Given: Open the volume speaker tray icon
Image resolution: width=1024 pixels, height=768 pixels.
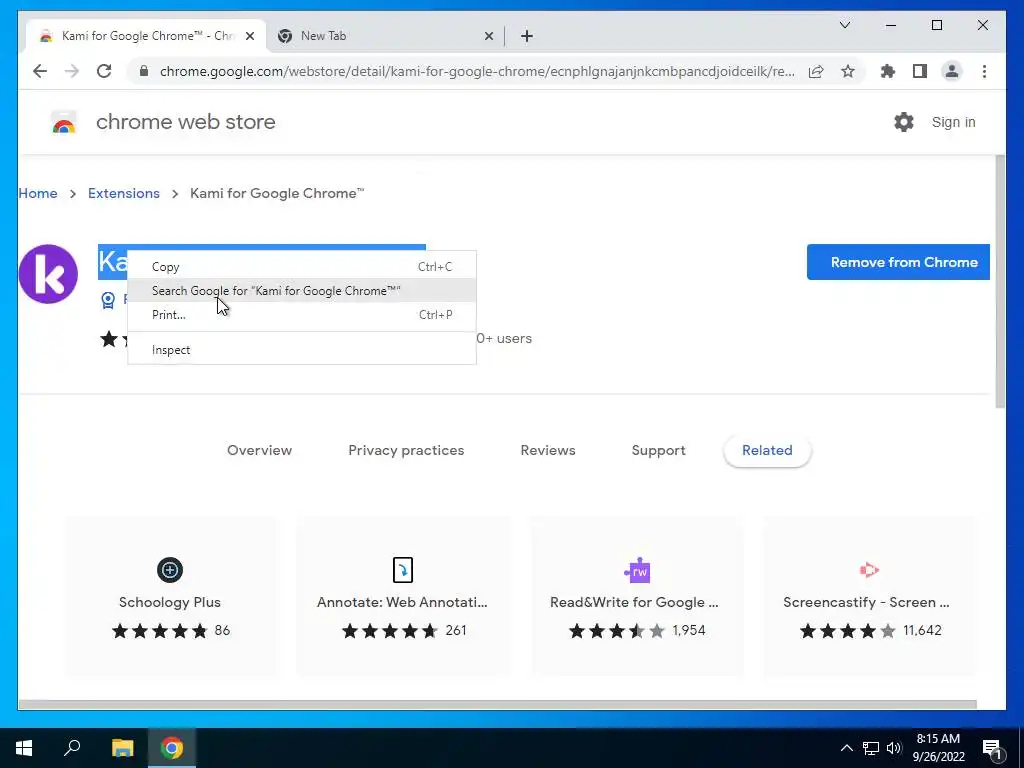Looking at the screenshot, I should (x=894, y=748).
